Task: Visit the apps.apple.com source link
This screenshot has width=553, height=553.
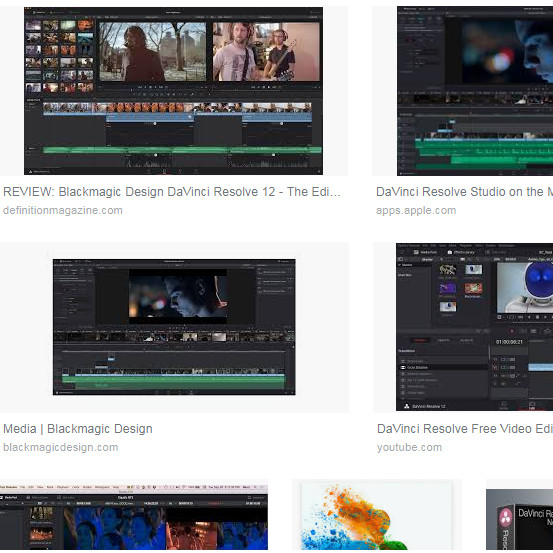Action: (416, 211)
